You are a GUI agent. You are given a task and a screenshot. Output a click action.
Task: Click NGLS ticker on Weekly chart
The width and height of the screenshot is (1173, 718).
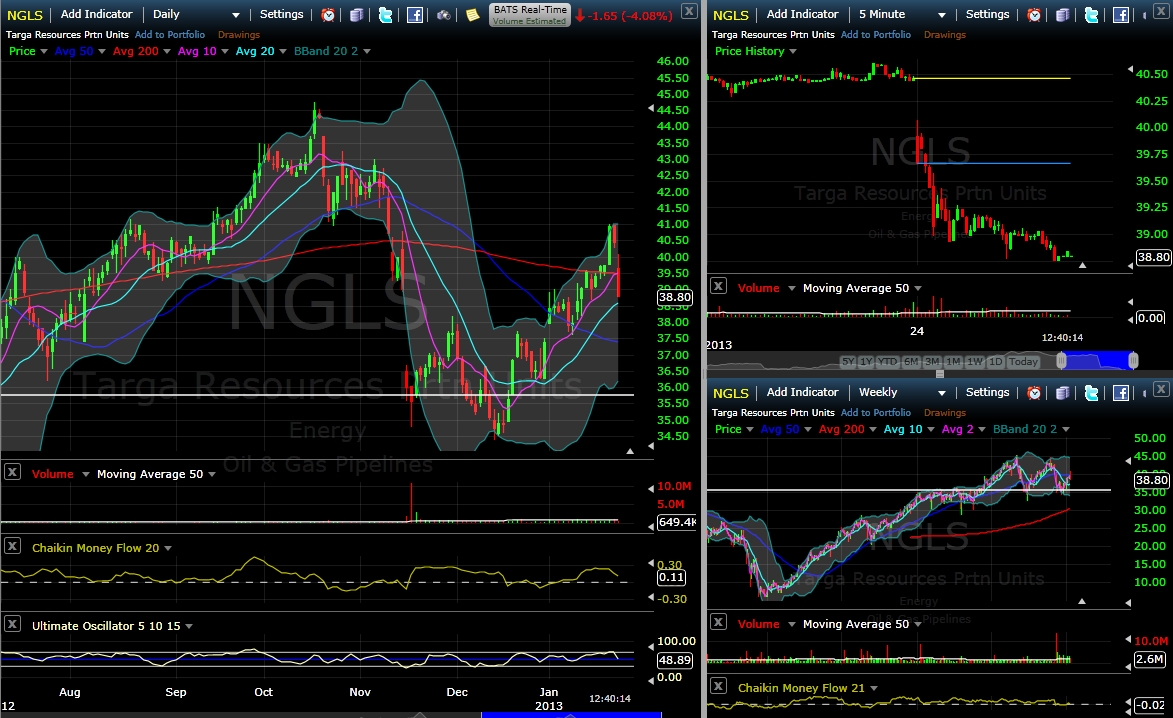730,393
